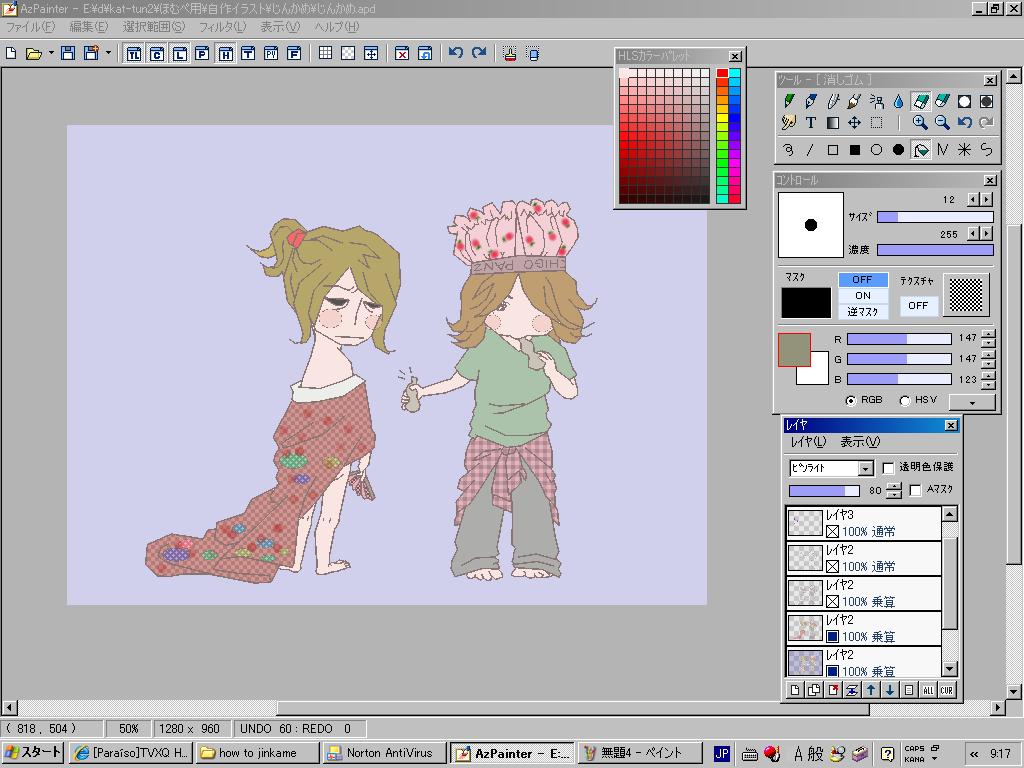Click the 逆マスク button

(x=862, y=312)
